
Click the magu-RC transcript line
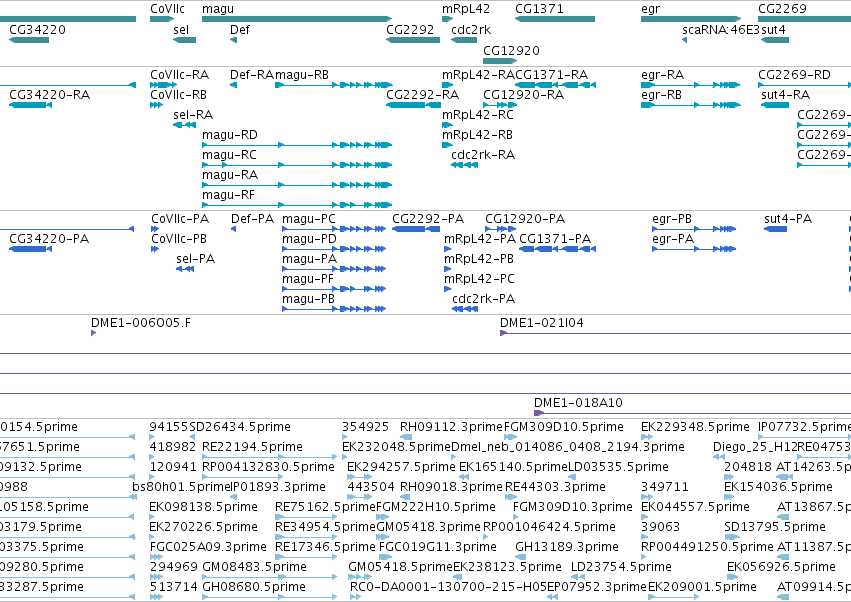pos(297,165)
